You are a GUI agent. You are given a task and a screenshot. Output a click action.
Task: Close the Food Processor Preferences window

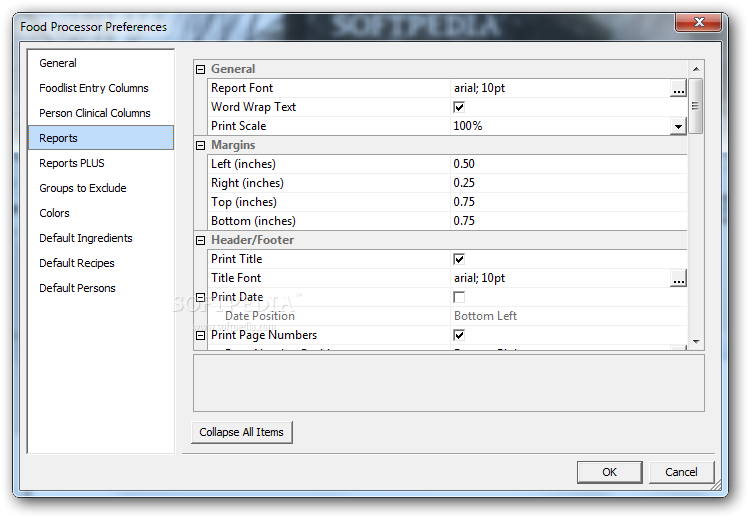pyautogui.click(x=699, y=22)
